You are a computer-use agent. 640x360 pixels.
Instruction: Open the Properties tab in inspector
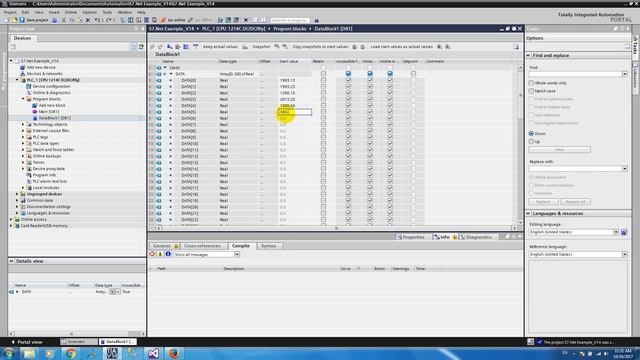pos(411,237)
